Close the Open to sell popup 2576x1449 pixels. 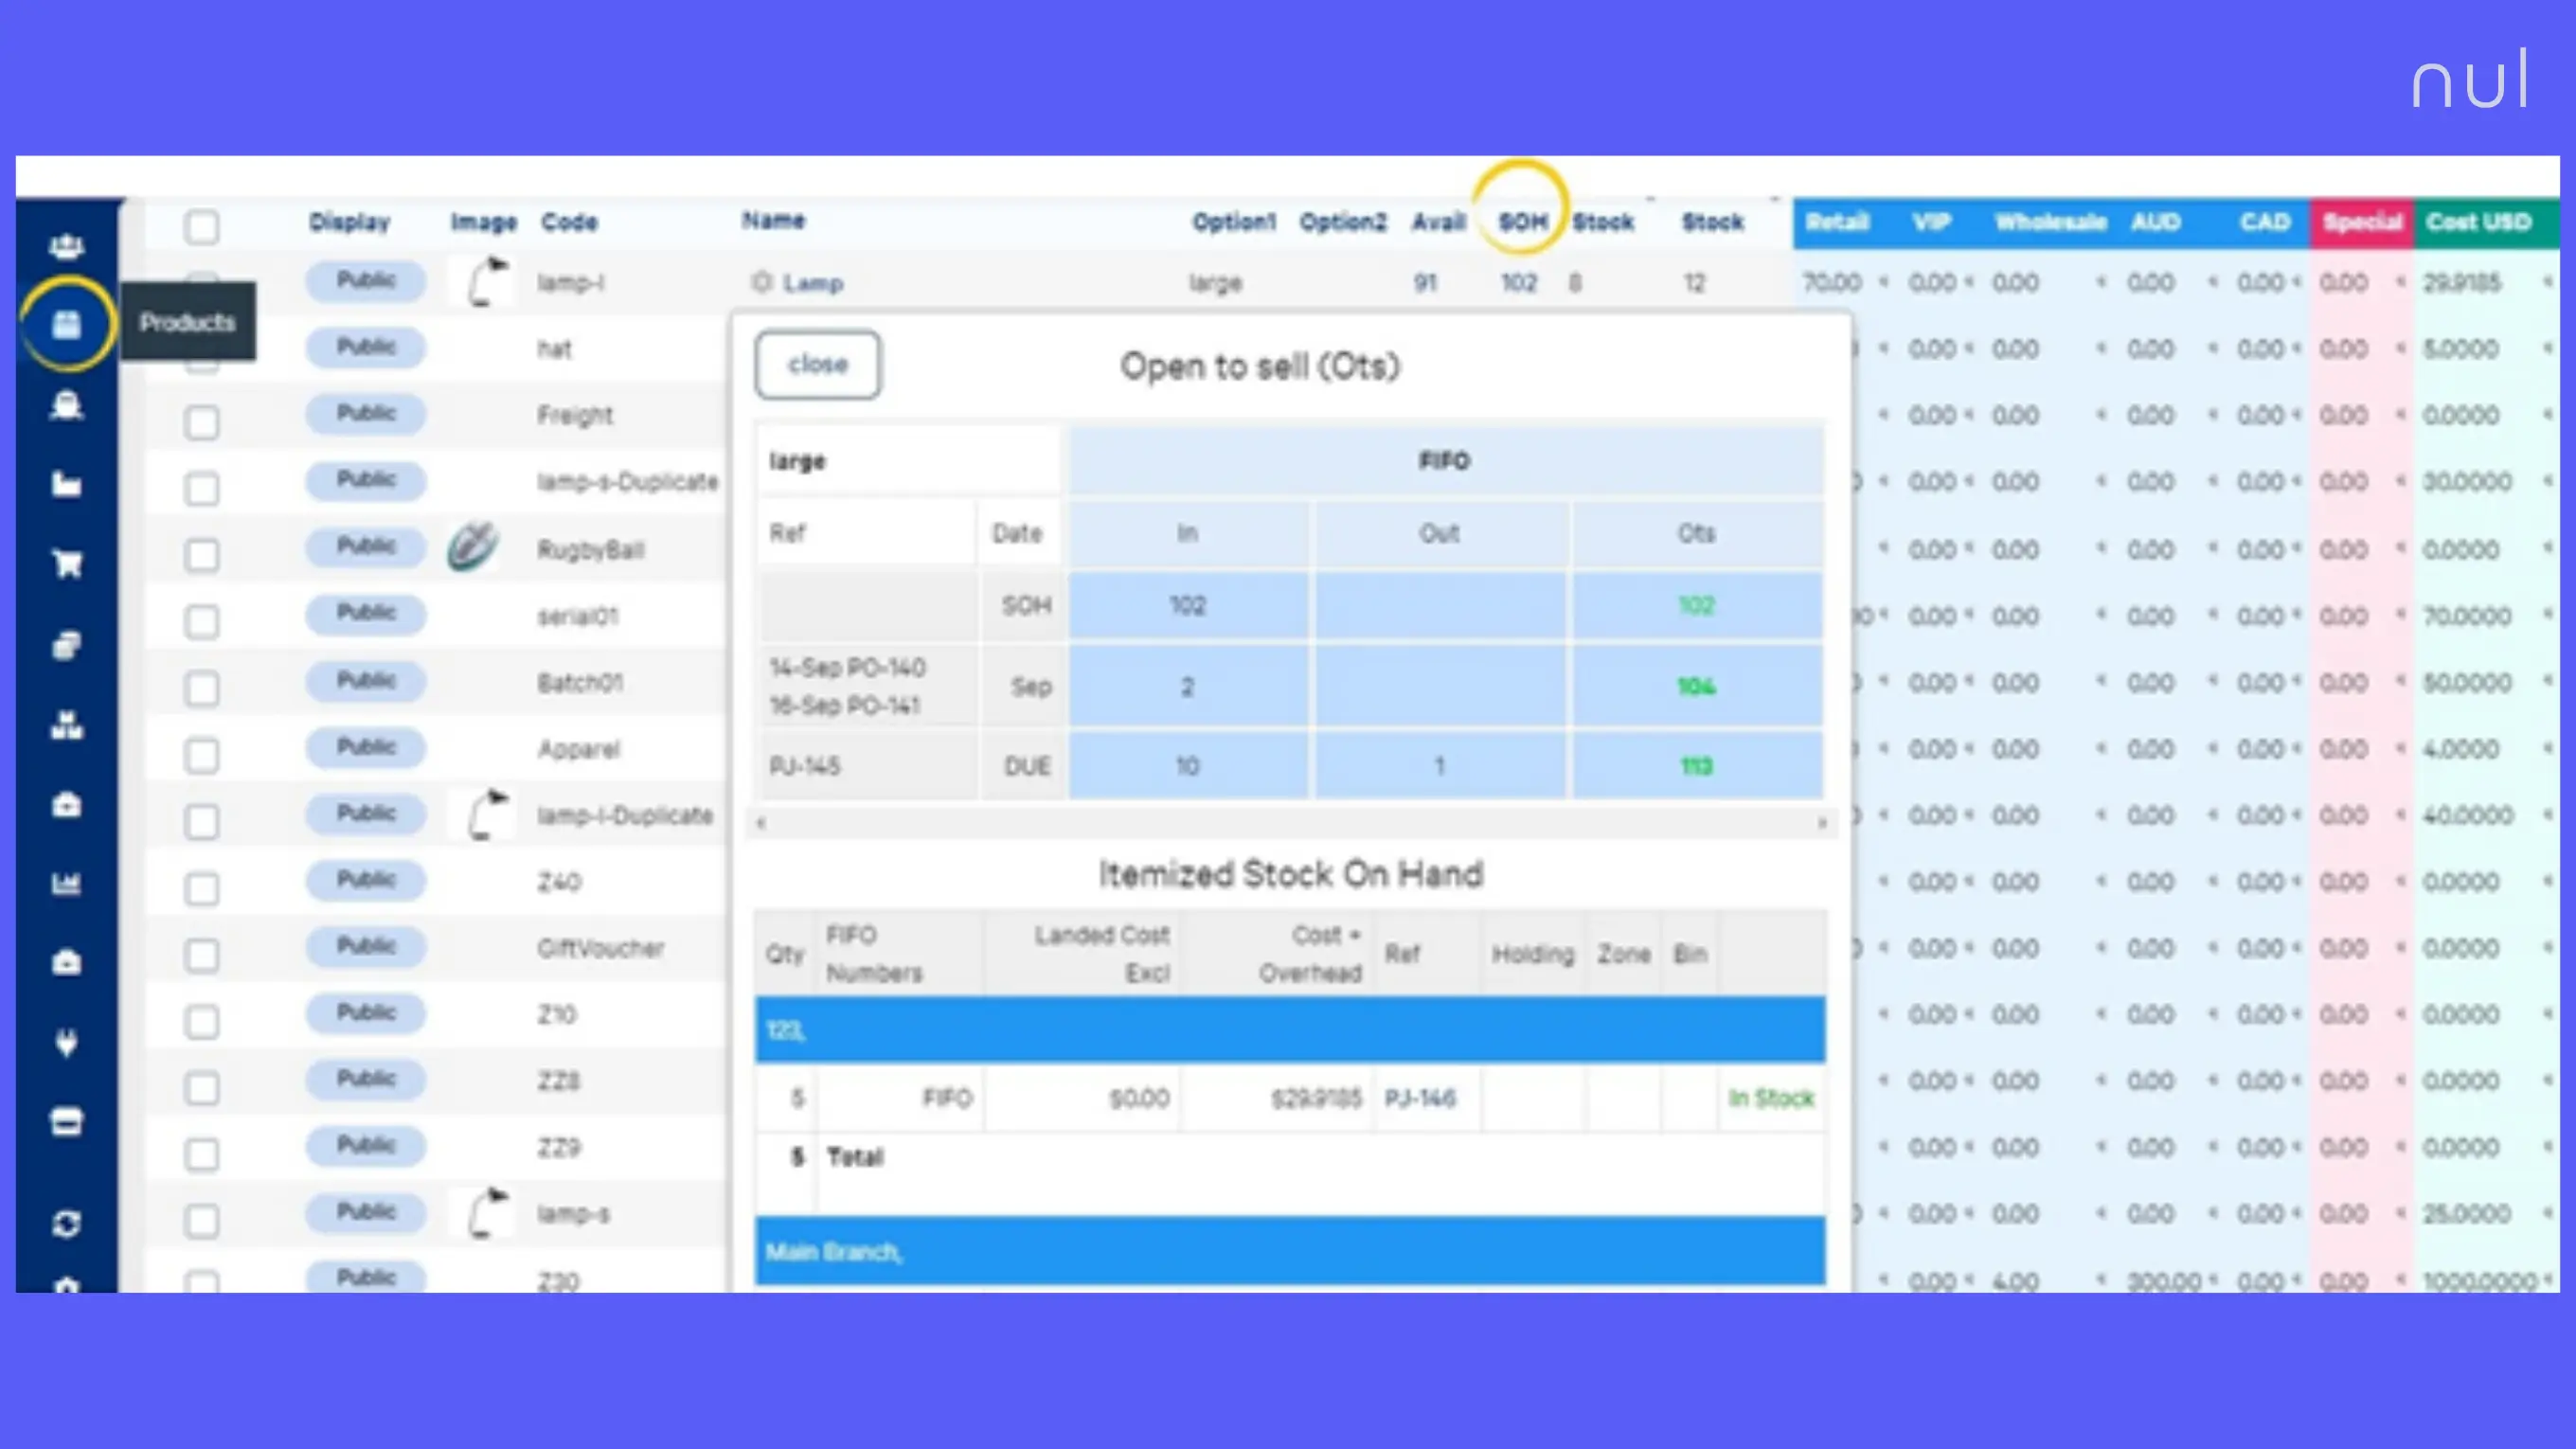click(x=818, y=365)
